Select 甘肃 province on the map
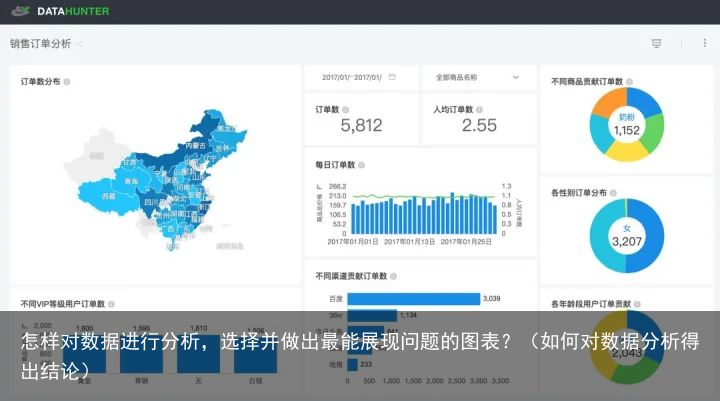Screen dimensions: 720x401 coord(129,162)
